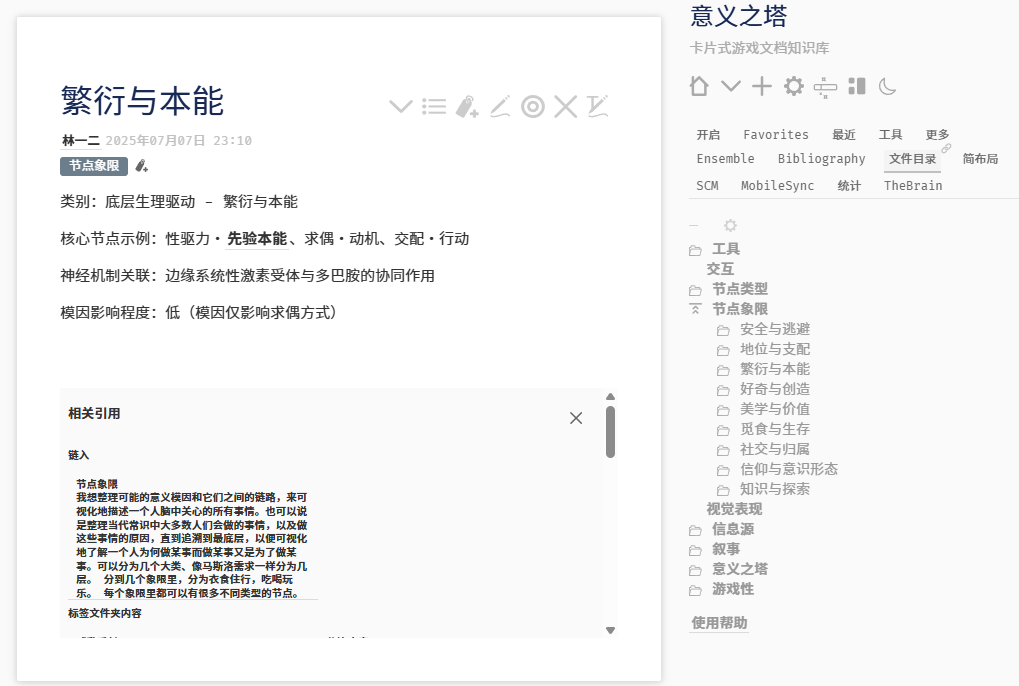Open 美学与价值 in the file tree
Screen dimensions: 1019x686
coord(775,409)
